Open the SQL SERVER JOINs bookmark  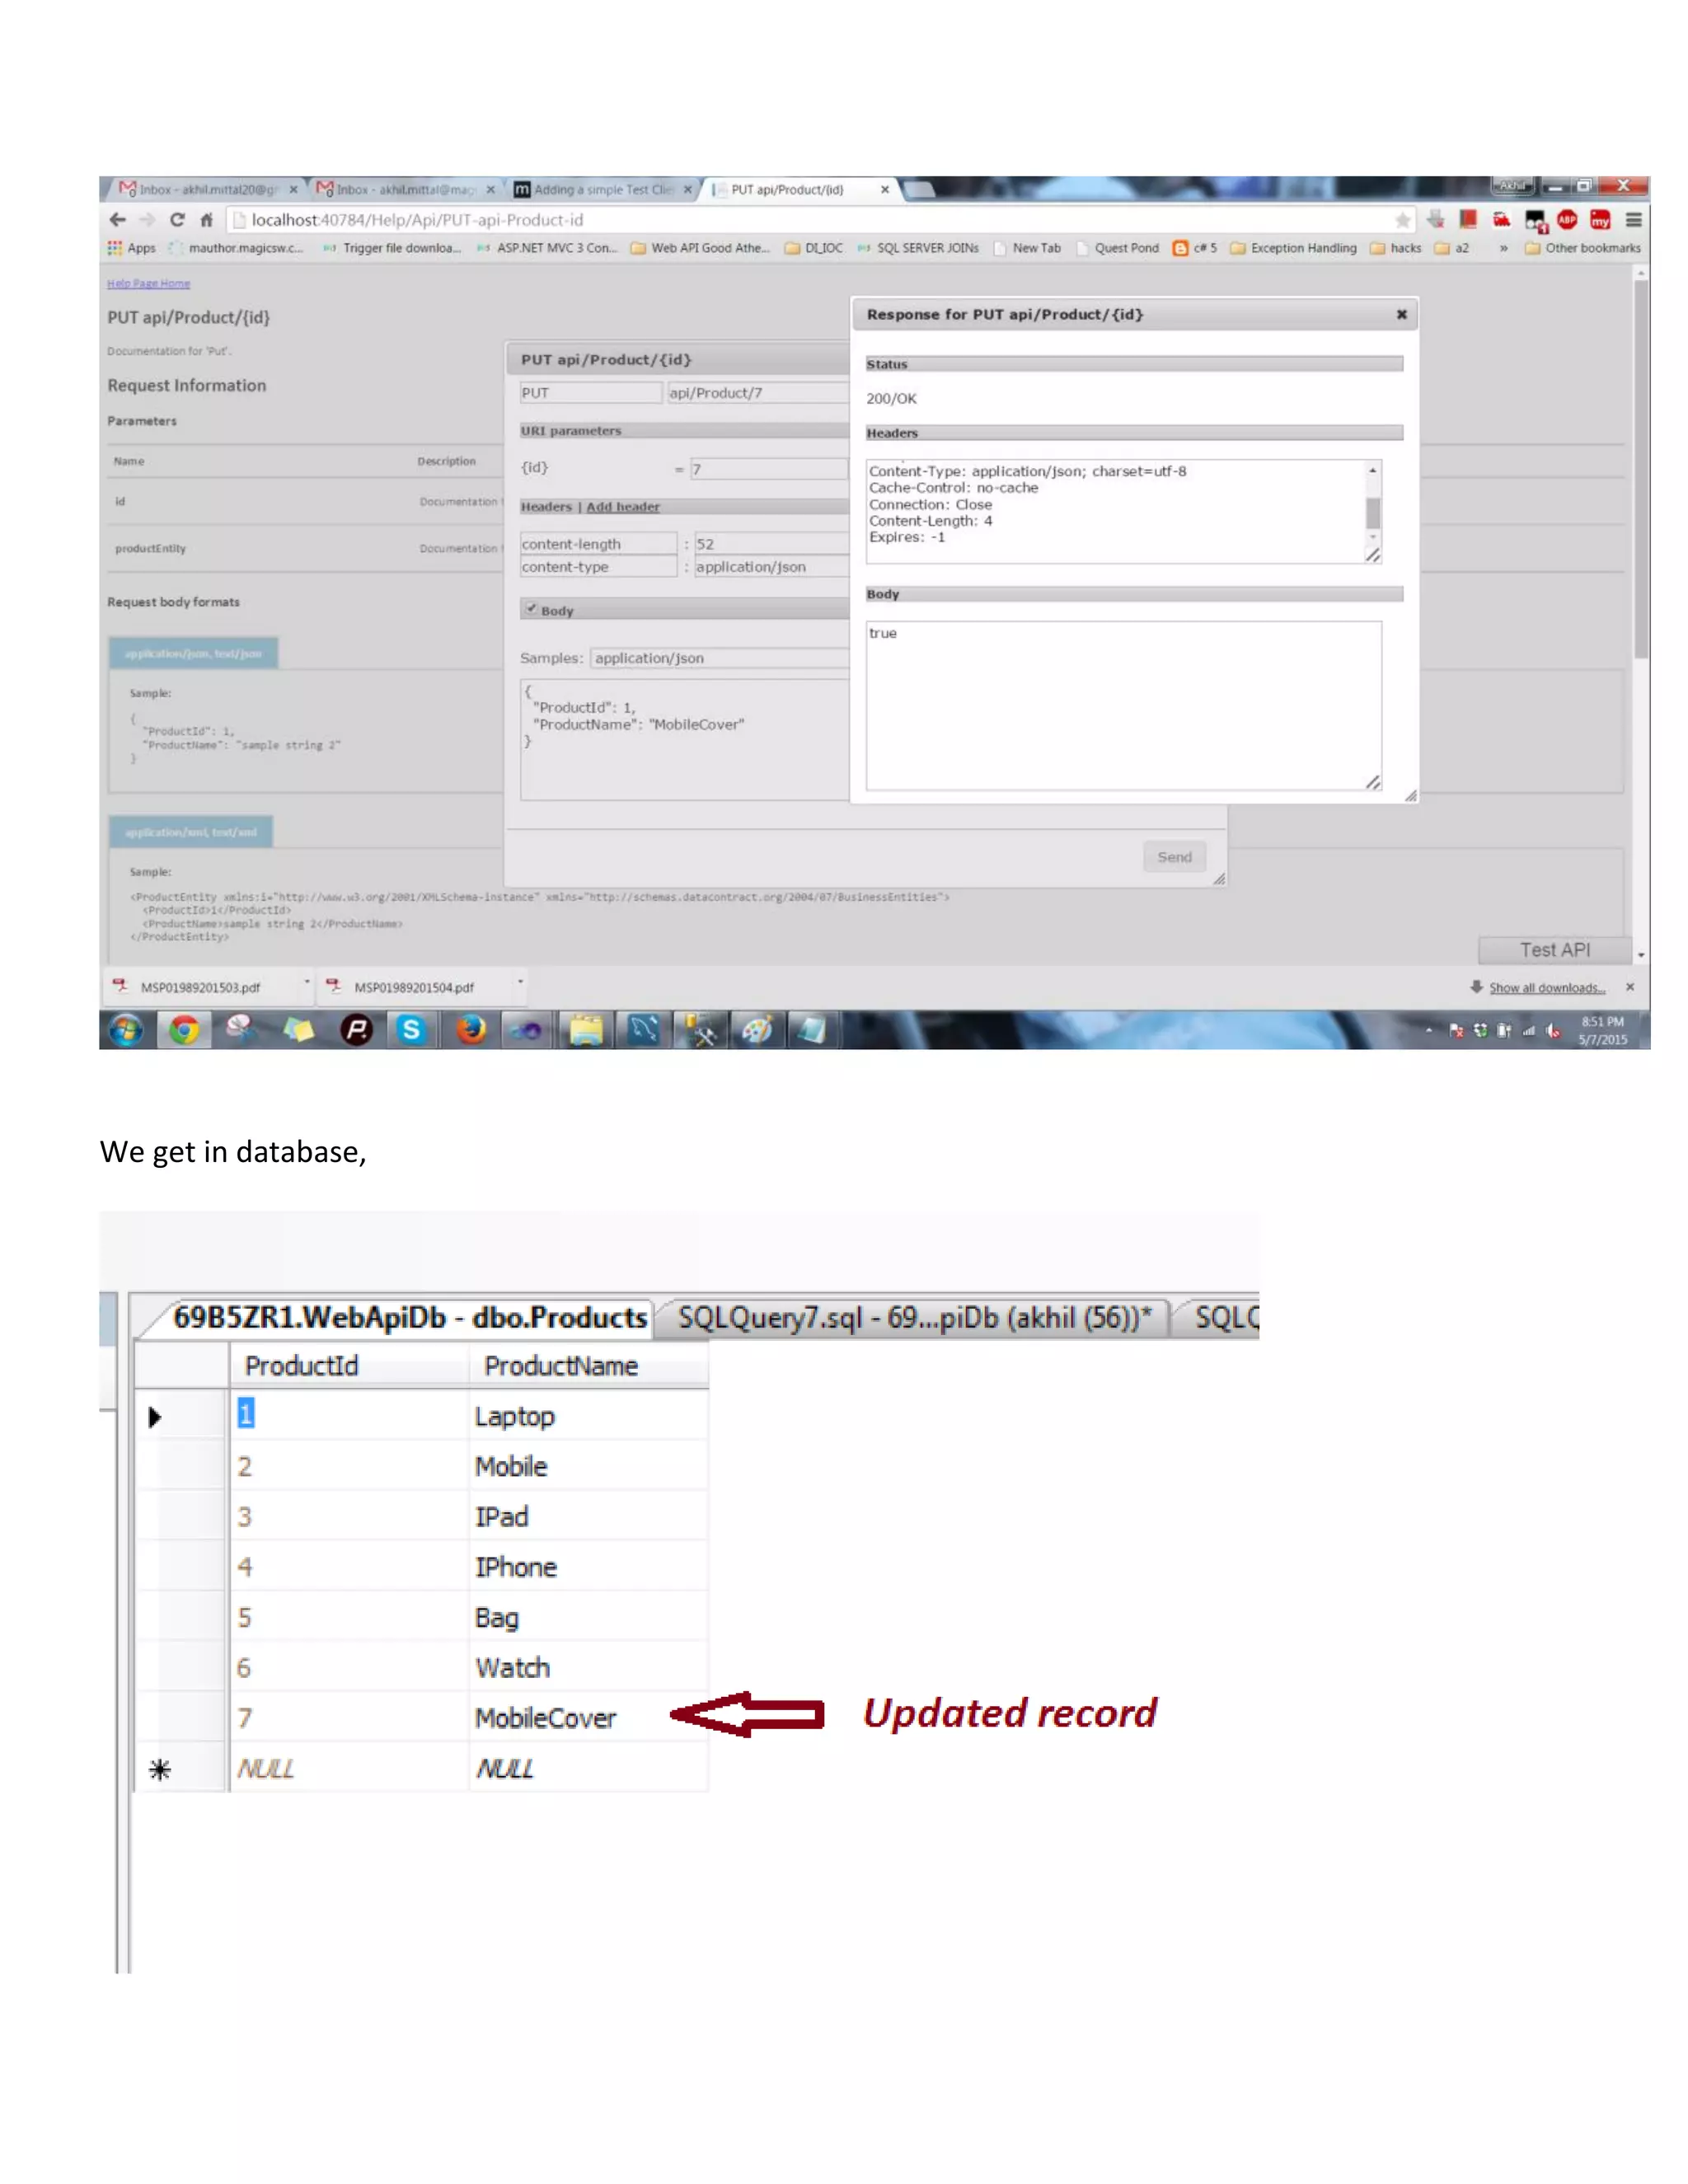click(x=918, y=248)
